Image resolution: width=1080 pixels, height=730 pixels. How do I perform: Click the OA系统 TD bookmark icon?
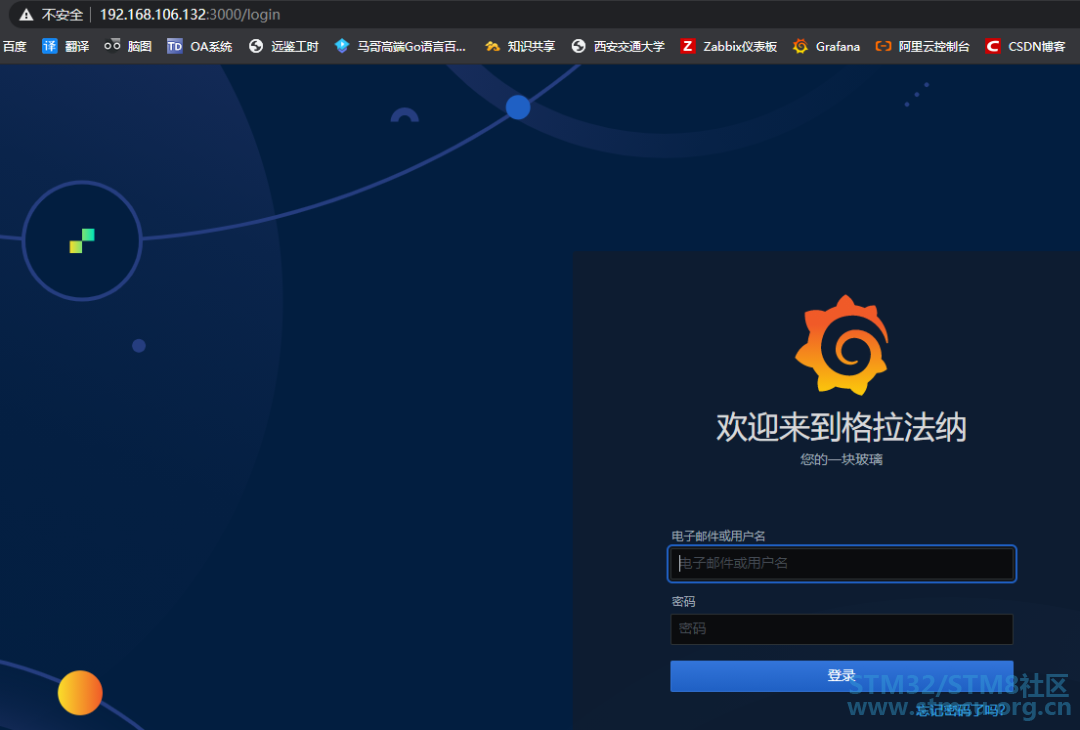pyautogui.click(x=175, y=46)
